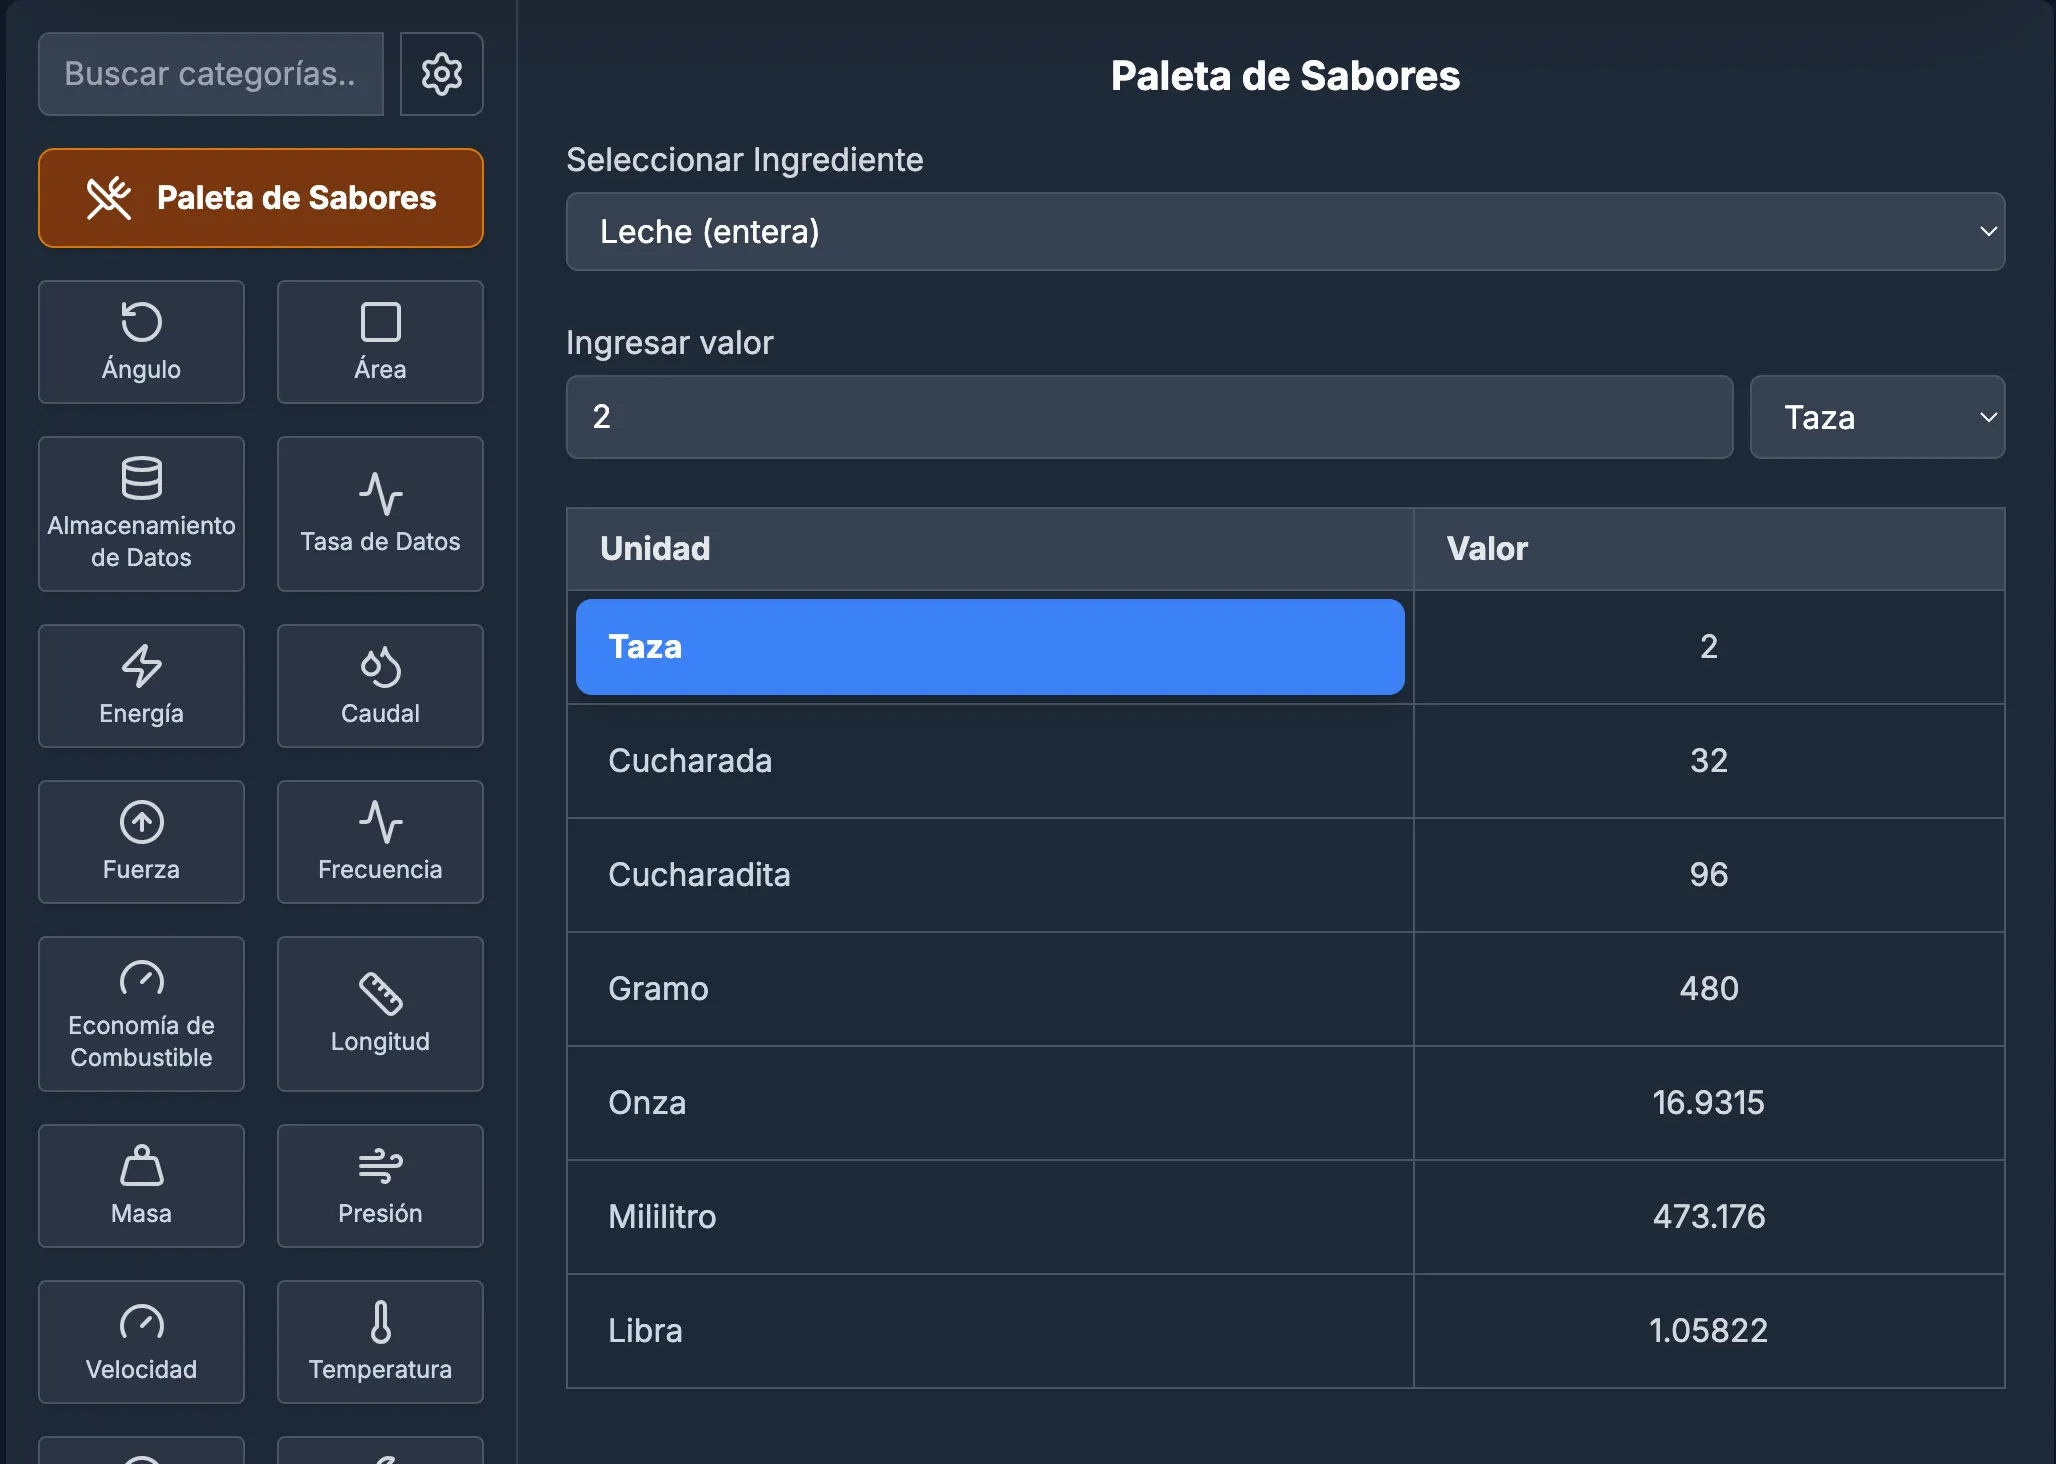Open the Frecuencia category

[x=380, y=842]
